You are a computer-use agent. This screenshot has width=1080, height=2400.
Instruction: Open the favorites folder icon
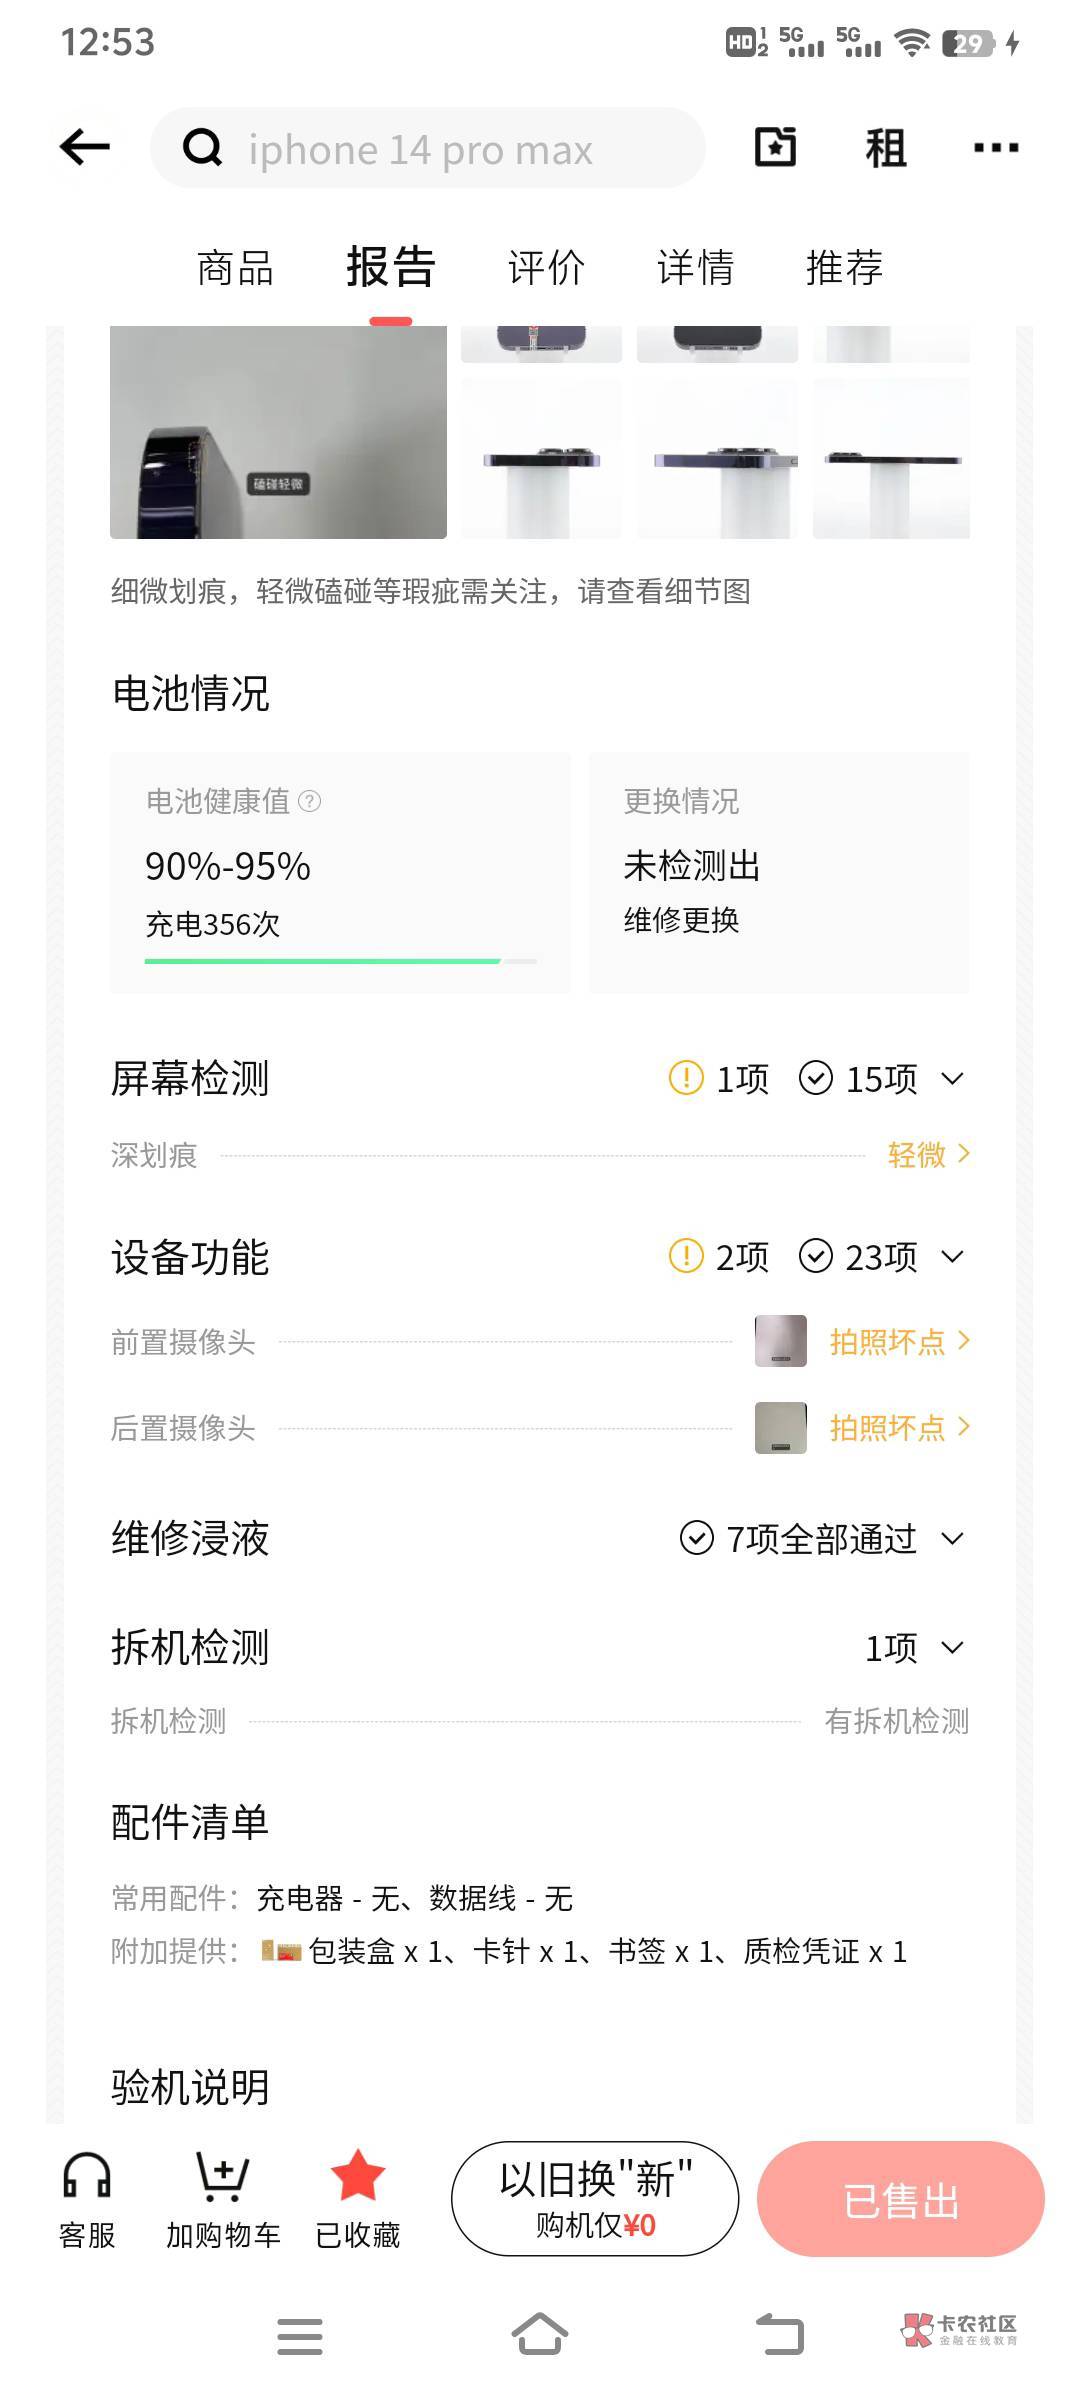click(x=775, y=148)
